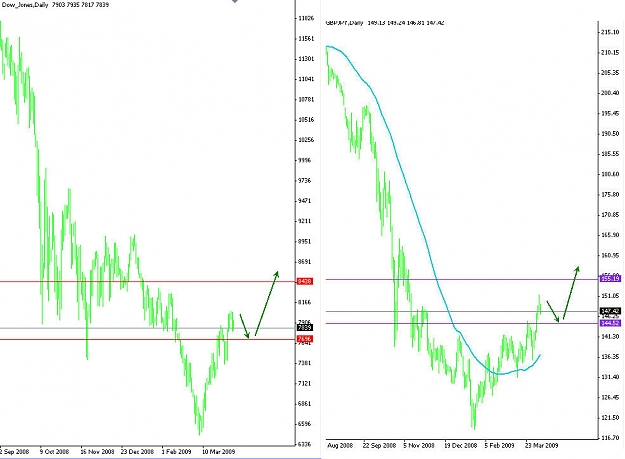Screen dimensions: 625x459
Task: Click the 6861 price scale value
Action: 306,404
